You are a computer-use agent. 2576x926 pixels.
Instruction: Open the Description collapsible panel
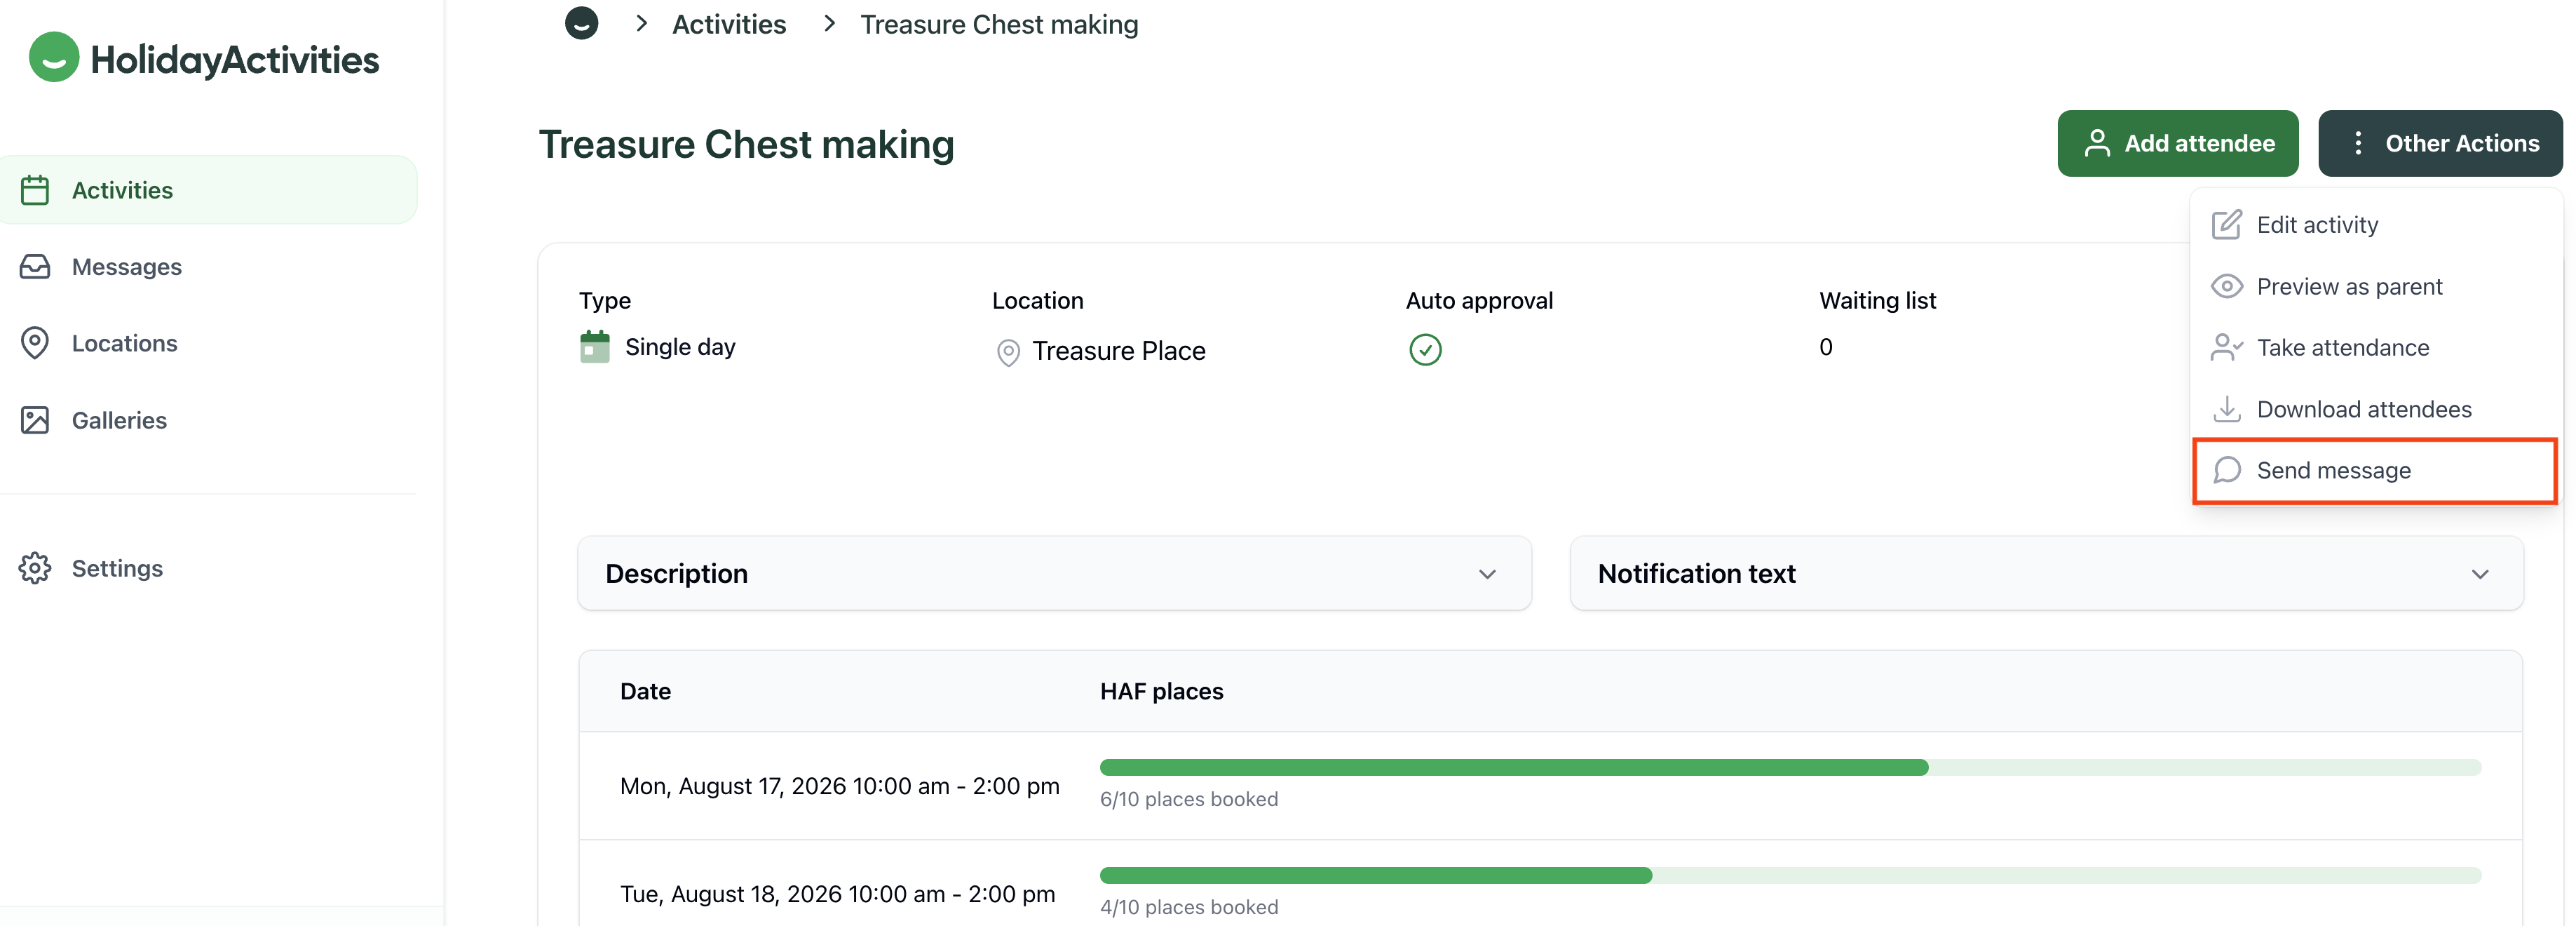pyautogui.click(x=1054, y=574)
